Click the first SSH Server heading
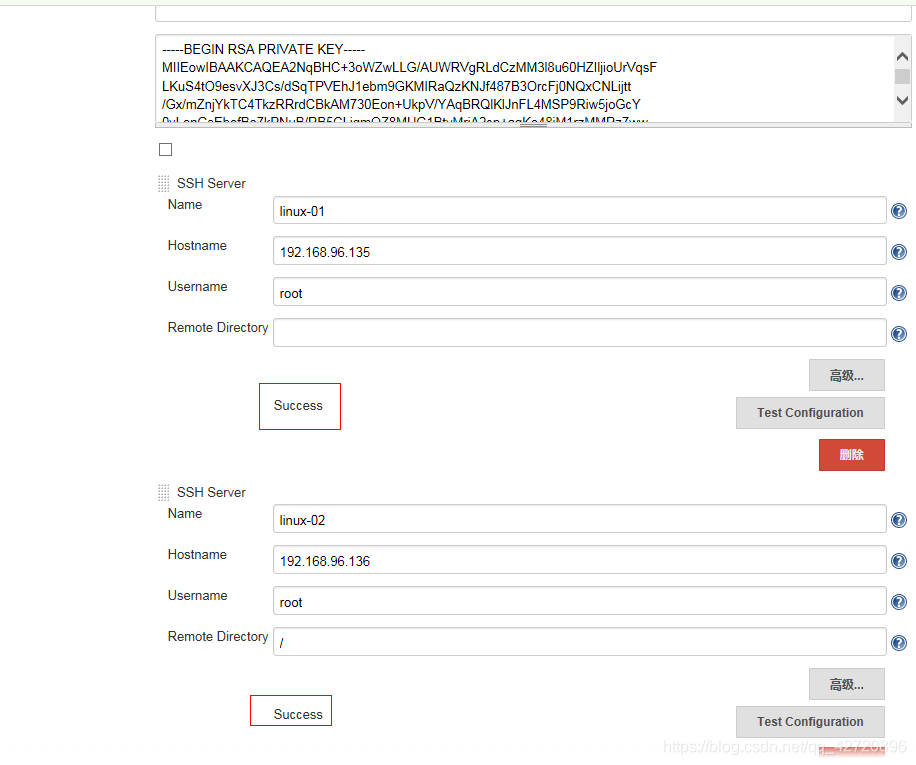Screen dimensions: 916x765 (x=211, y=183)
